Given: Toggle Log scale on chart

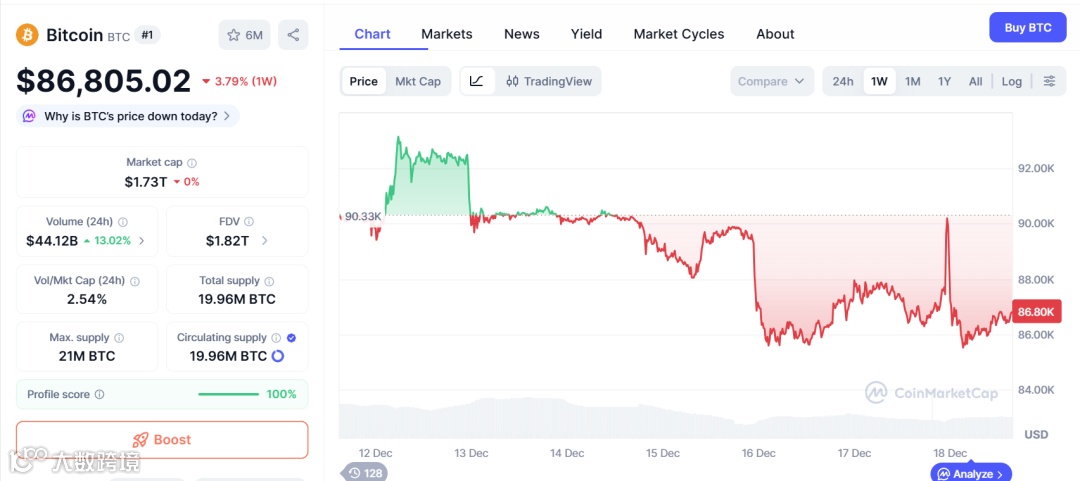Looking at the screenshot, I should point(1012,81).
